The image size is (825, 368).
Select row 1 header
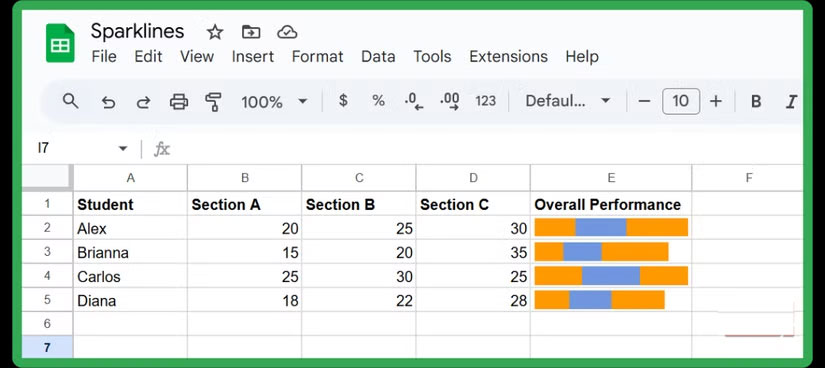(47, 204)
